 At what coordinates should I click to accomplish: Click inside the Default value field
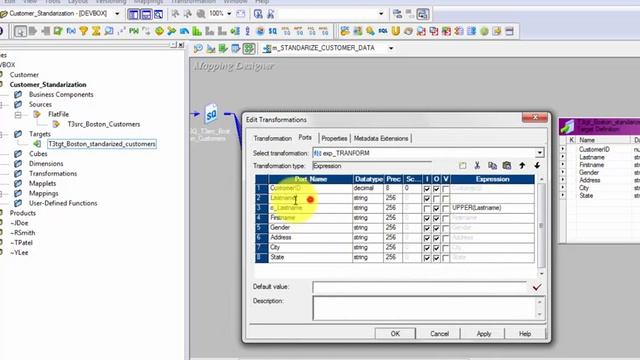click(x=420, y=287)
